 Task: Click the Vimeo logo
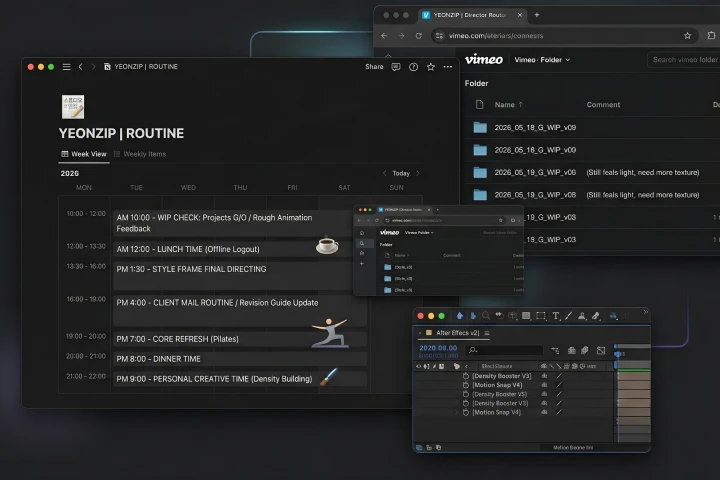pyautogui.click(x=484, y=59)
